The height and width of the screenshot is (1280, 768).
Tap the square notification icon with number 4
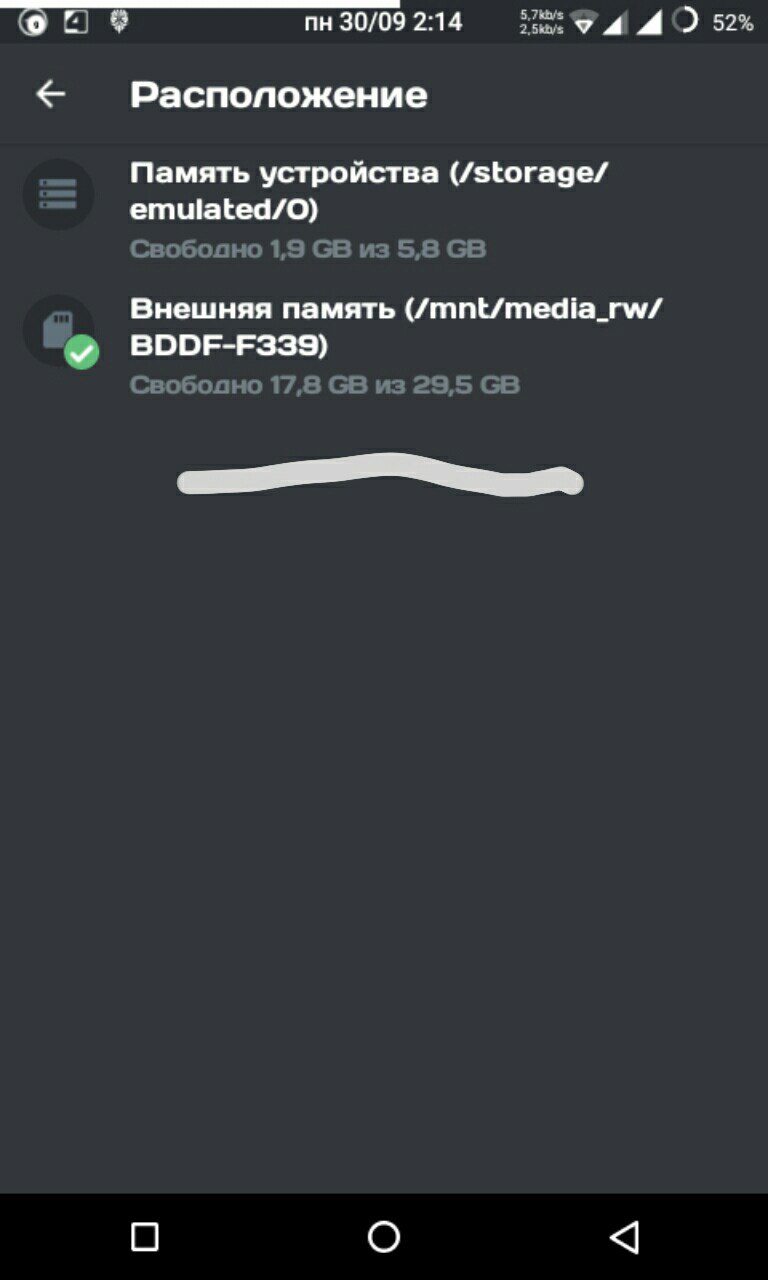coord(76,21)
